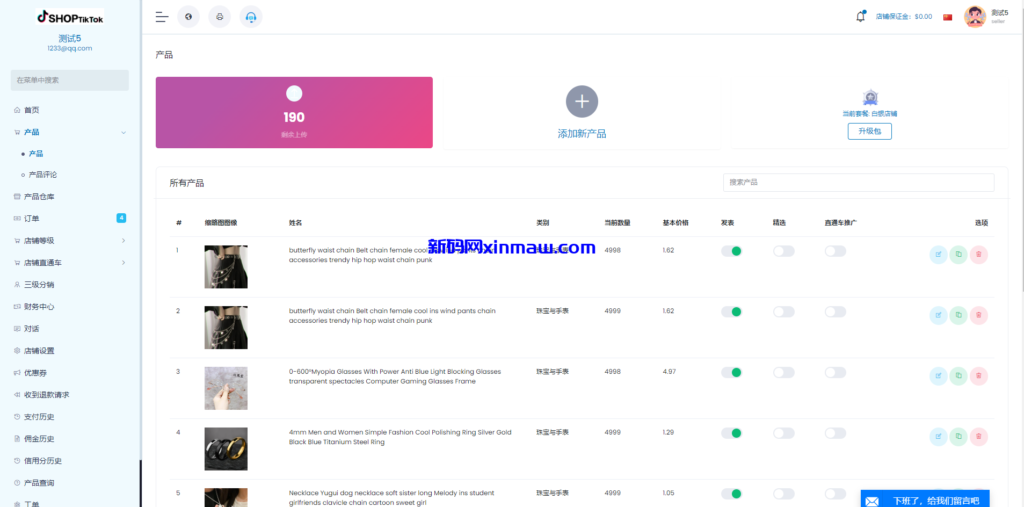The width and height of the screenshot is (1024, 507).
Task: Open the globe icon in top bar
Action: tap(188, 17)
